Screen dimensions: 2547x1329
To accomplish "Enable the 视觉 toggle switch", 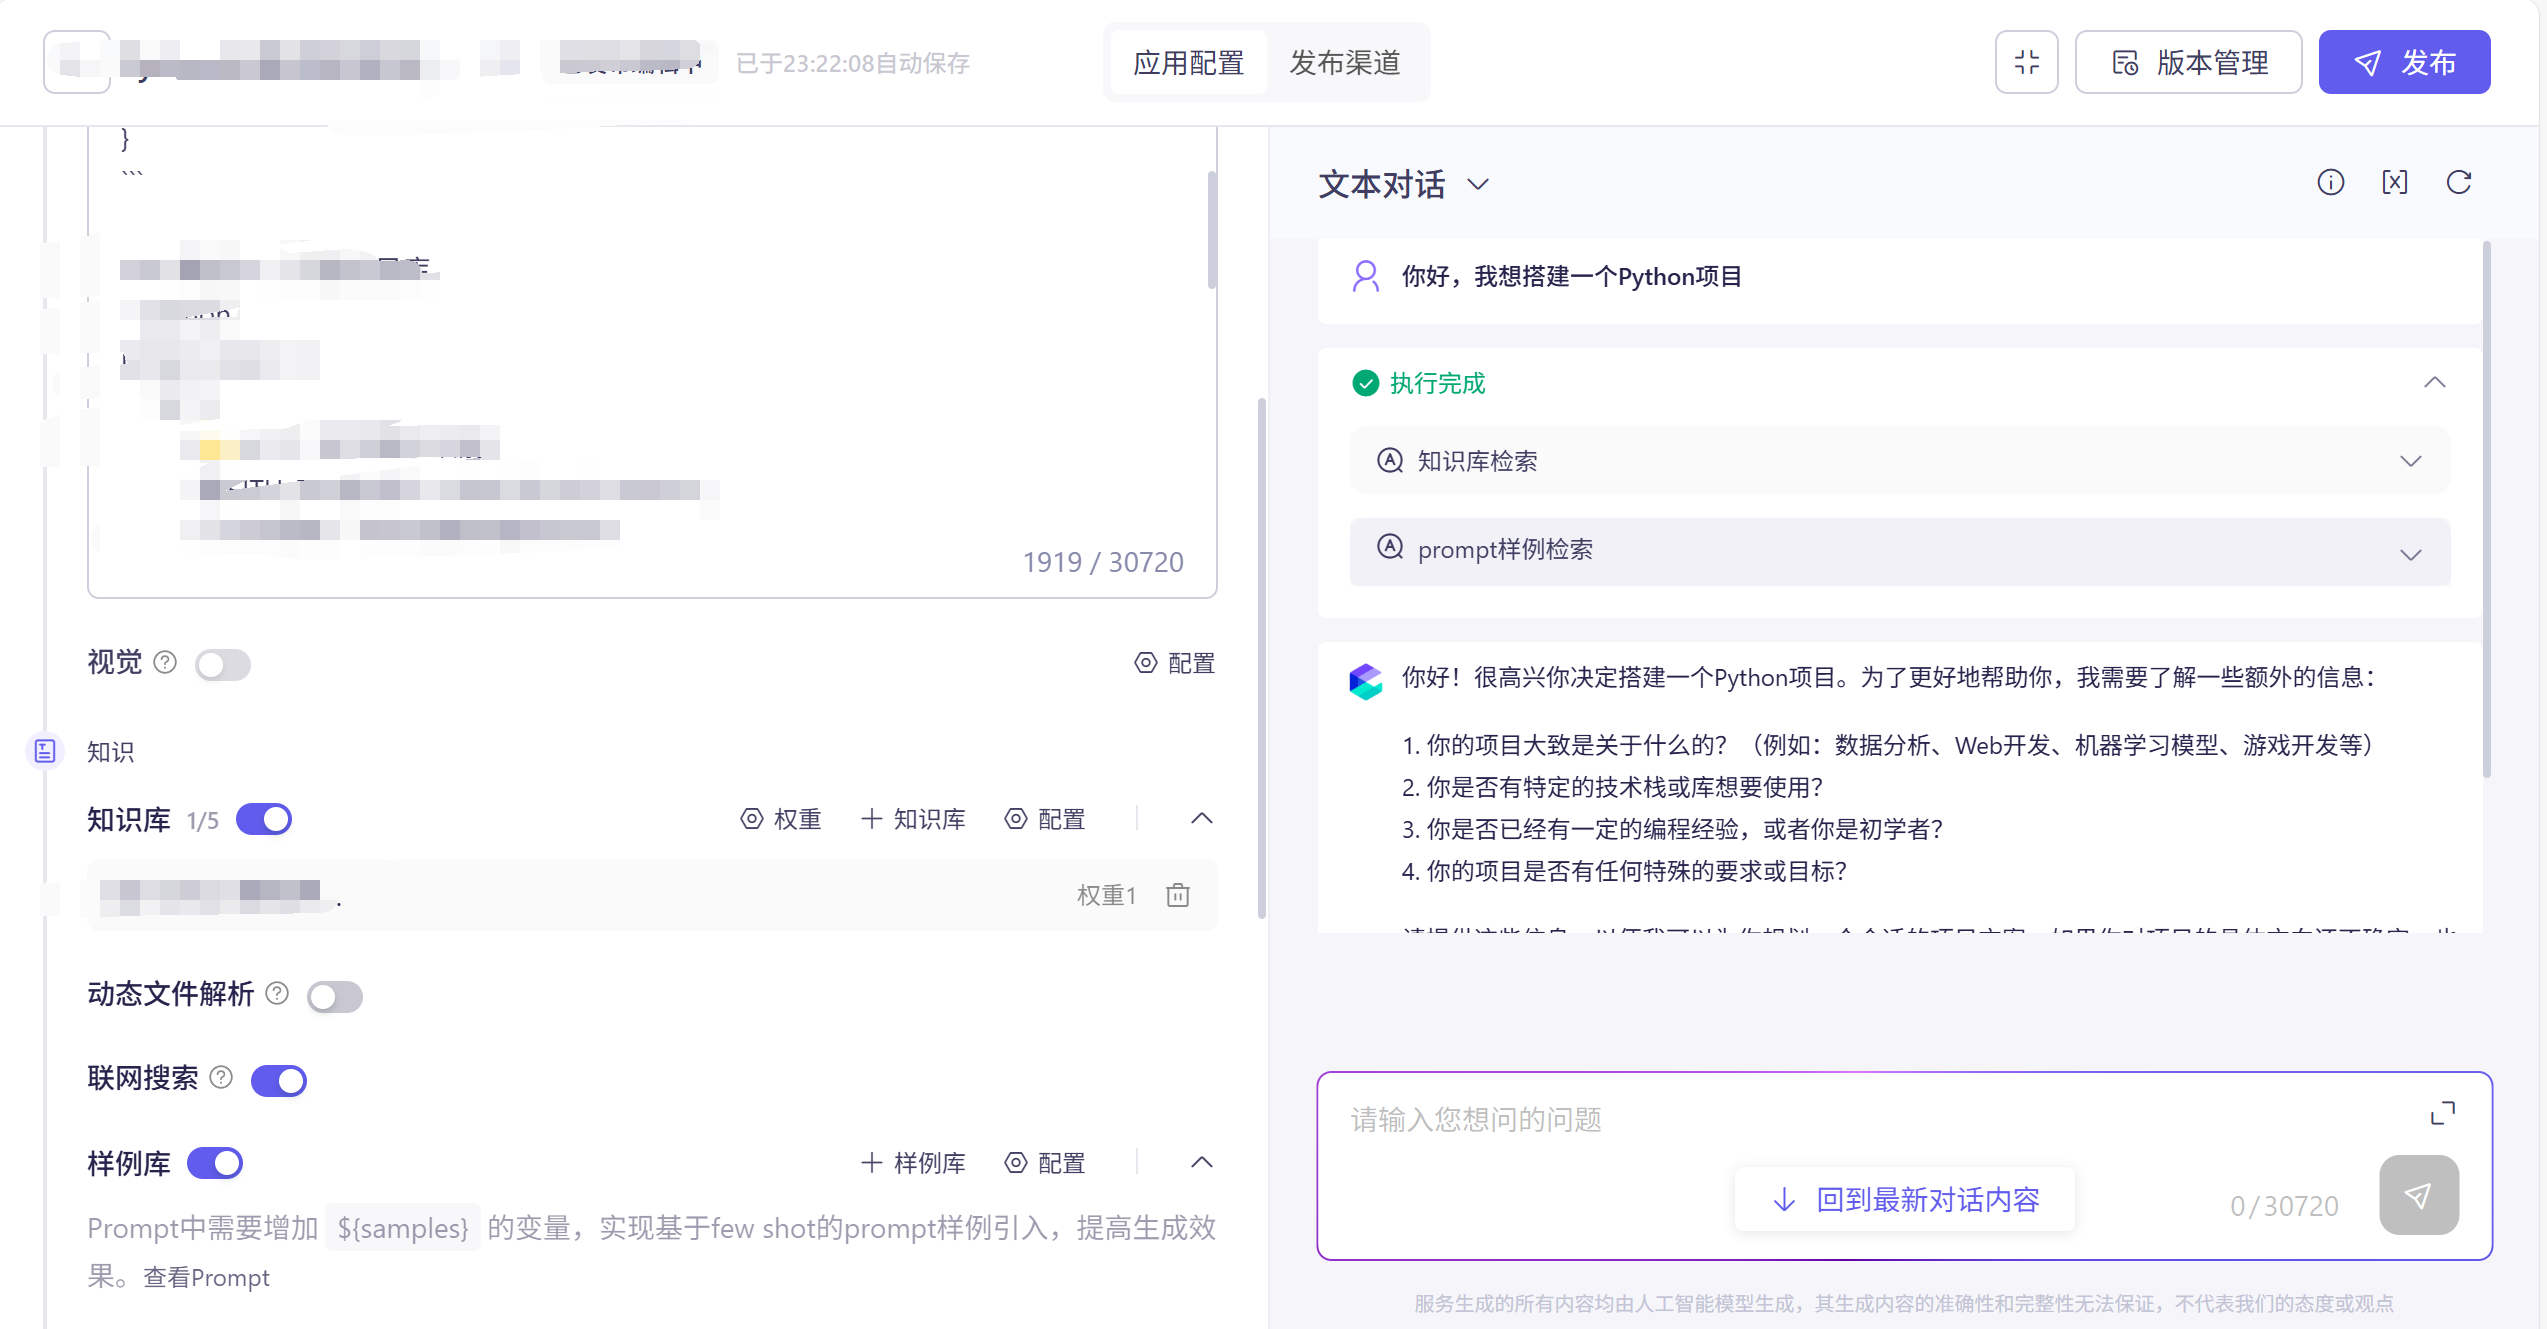I will click(x=222, y=664).
